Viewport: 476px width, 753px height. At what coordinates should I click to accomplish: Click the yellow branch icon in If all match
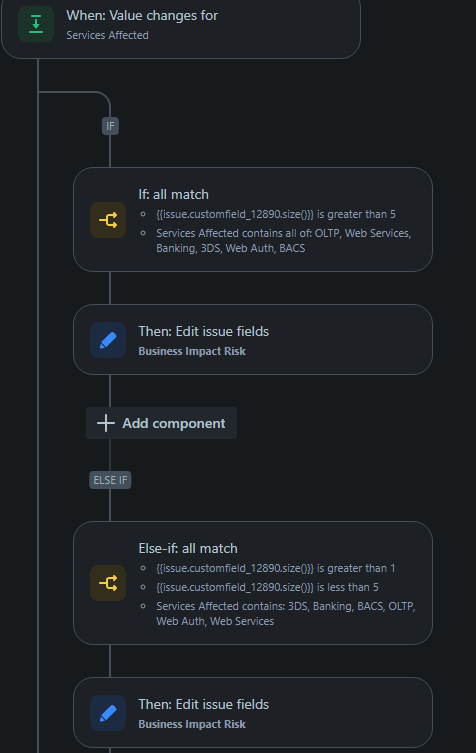[x=108, y=220]
